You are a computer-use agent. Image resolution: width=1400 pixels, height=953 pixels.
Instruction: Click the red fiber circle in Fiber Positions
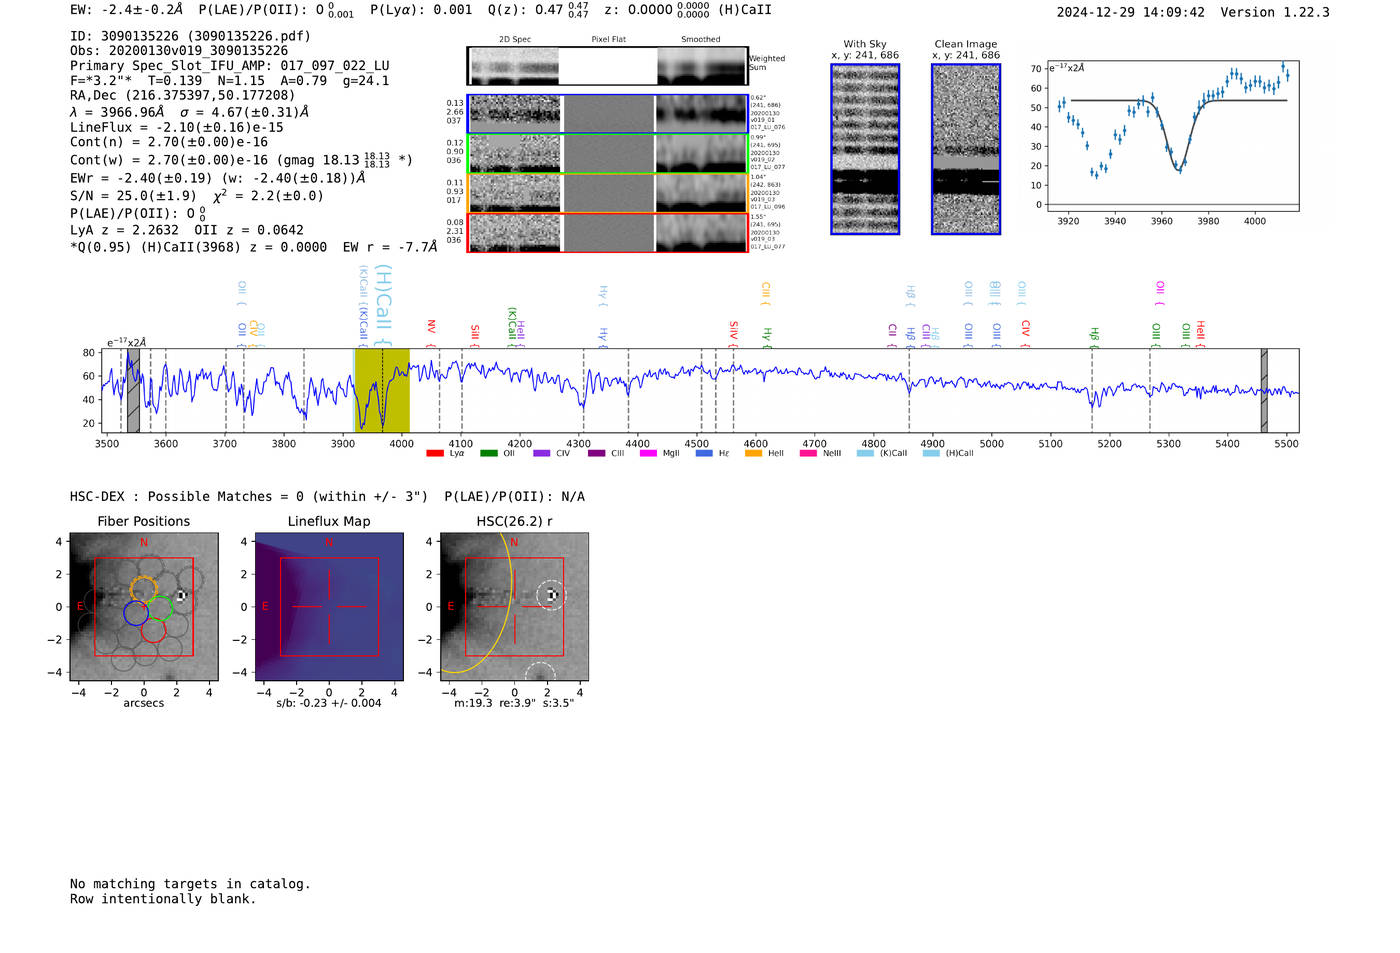tap(153, 630)
